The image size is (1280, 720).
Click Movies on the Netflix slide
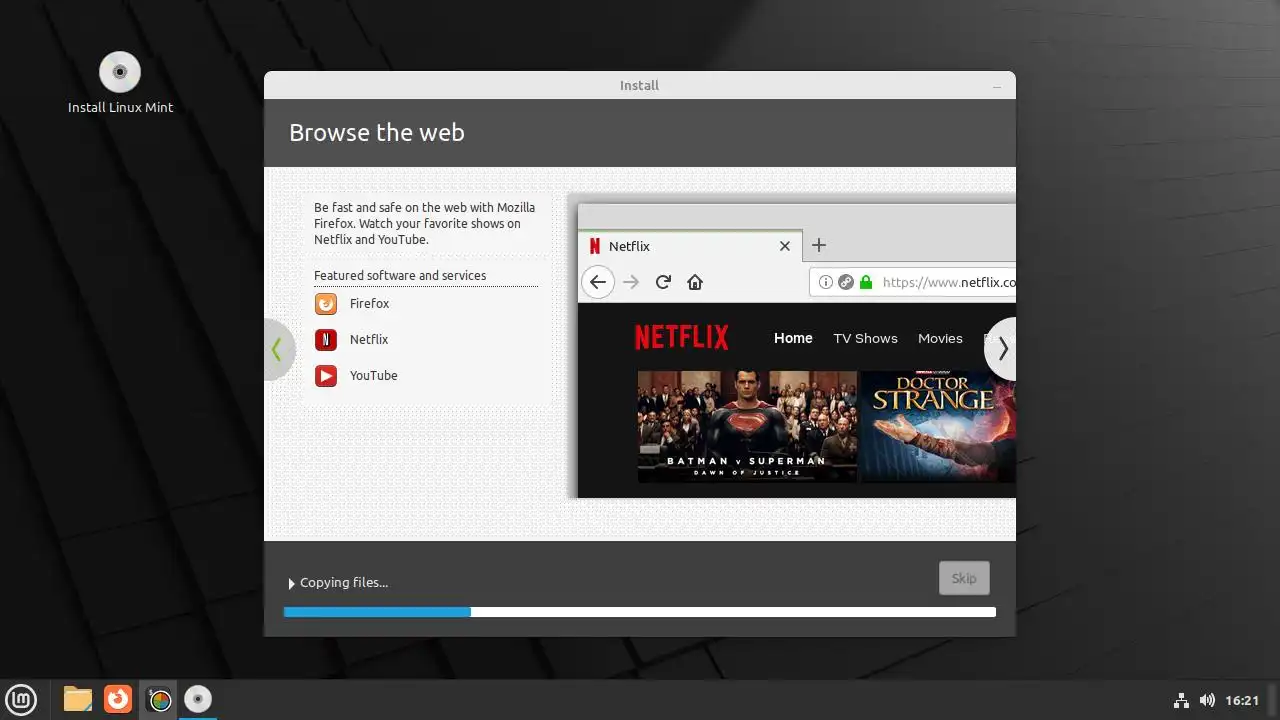pos(940,339)
